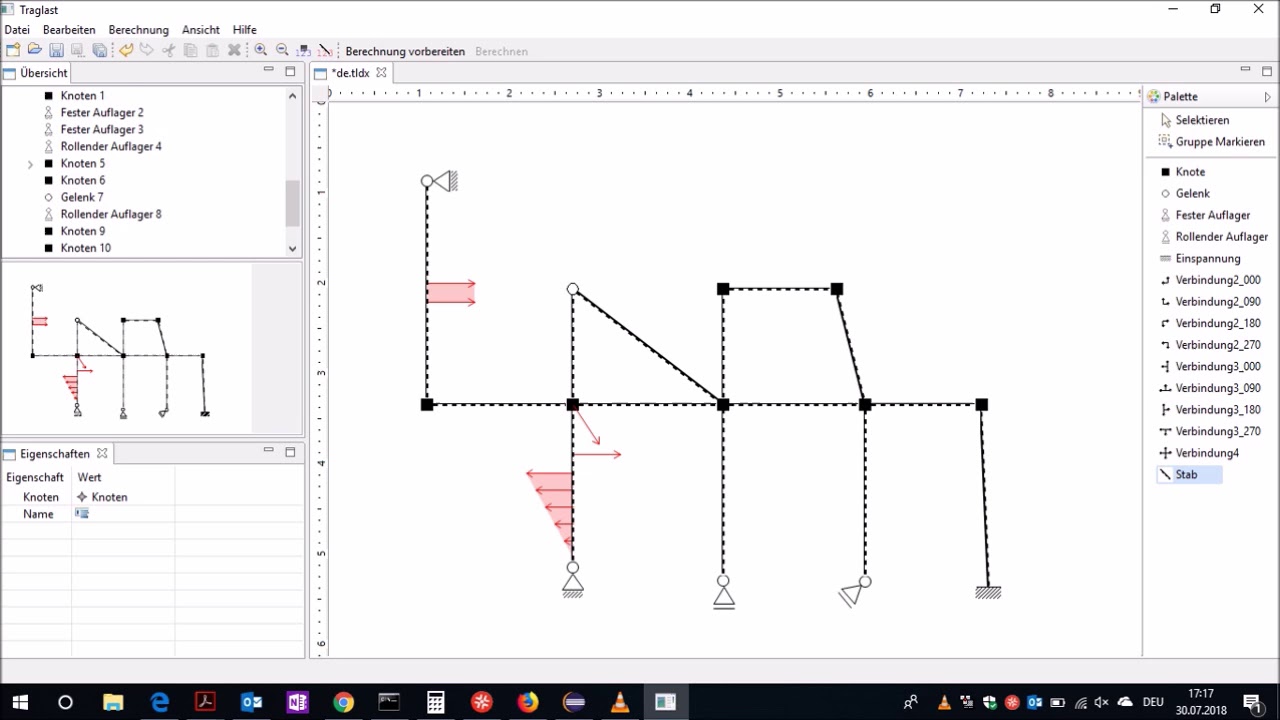
Task: Select Fester Auflager 2 in overview
Action: coord(102,113)
